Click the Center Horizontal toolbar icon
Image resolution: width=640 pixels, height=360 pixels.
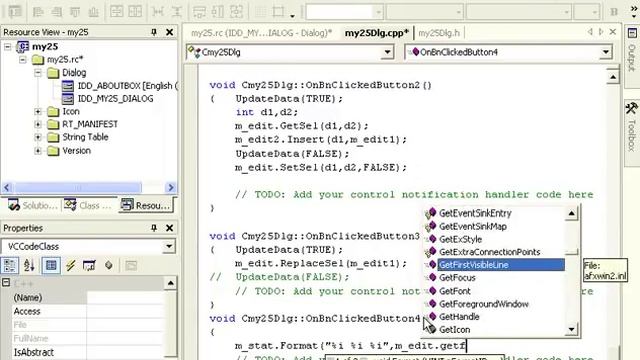point(135,12)
